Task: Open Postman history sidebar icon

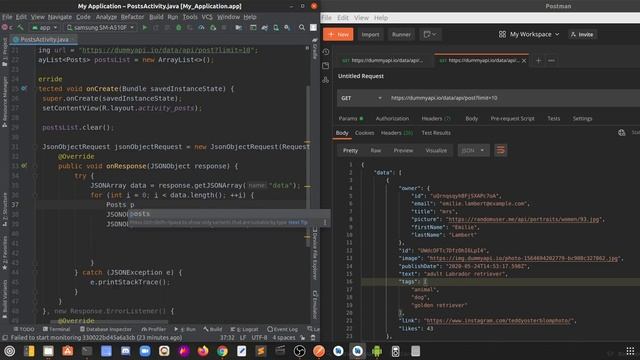Action: click(x=325, y=52)
